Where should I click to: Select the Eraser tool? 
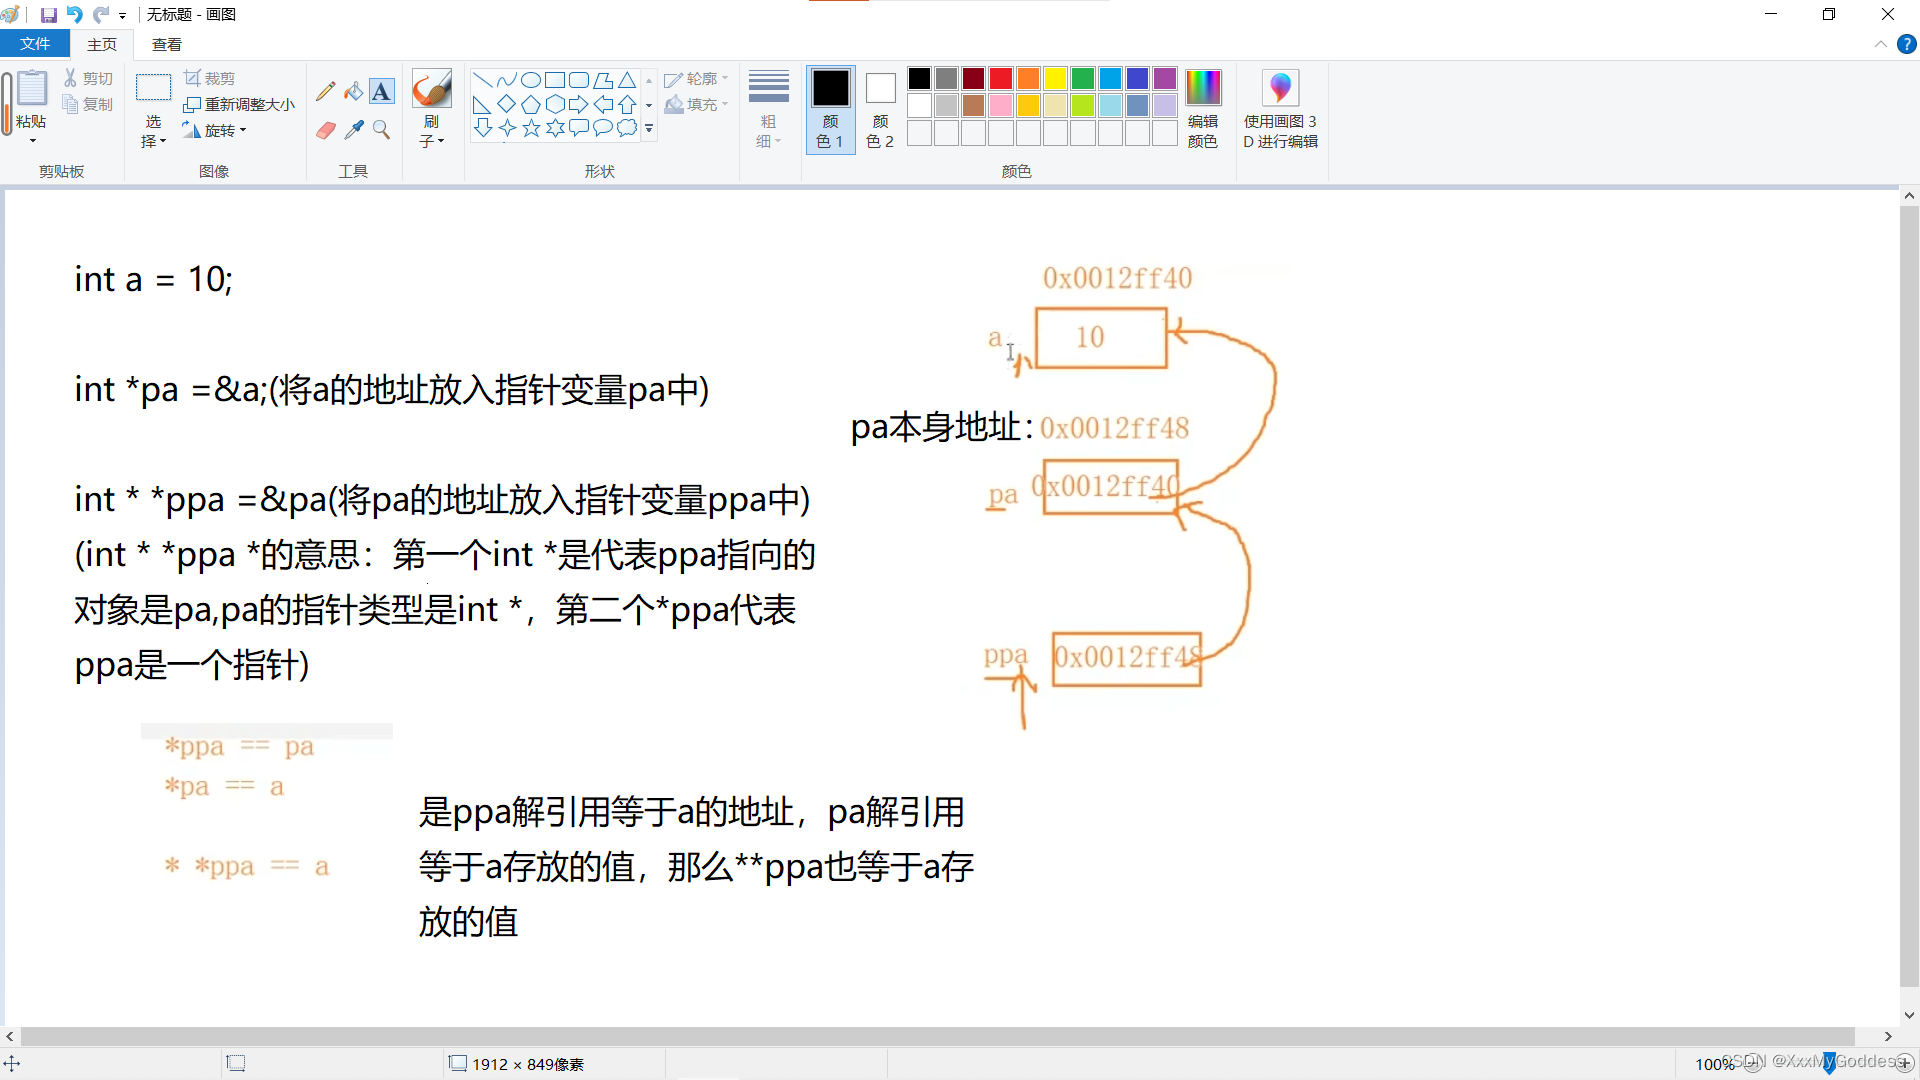pos(325,130)
